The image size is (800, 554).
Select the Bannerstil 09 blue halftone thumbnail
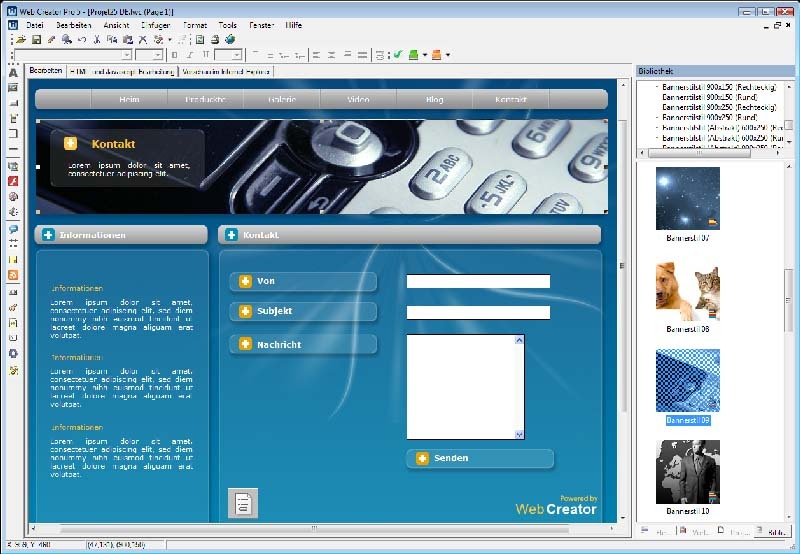click(x=688, y=381)
